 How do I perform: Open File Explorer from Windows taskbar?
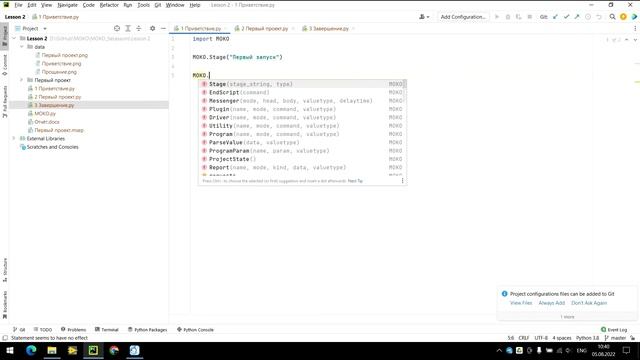pos(52,350)
